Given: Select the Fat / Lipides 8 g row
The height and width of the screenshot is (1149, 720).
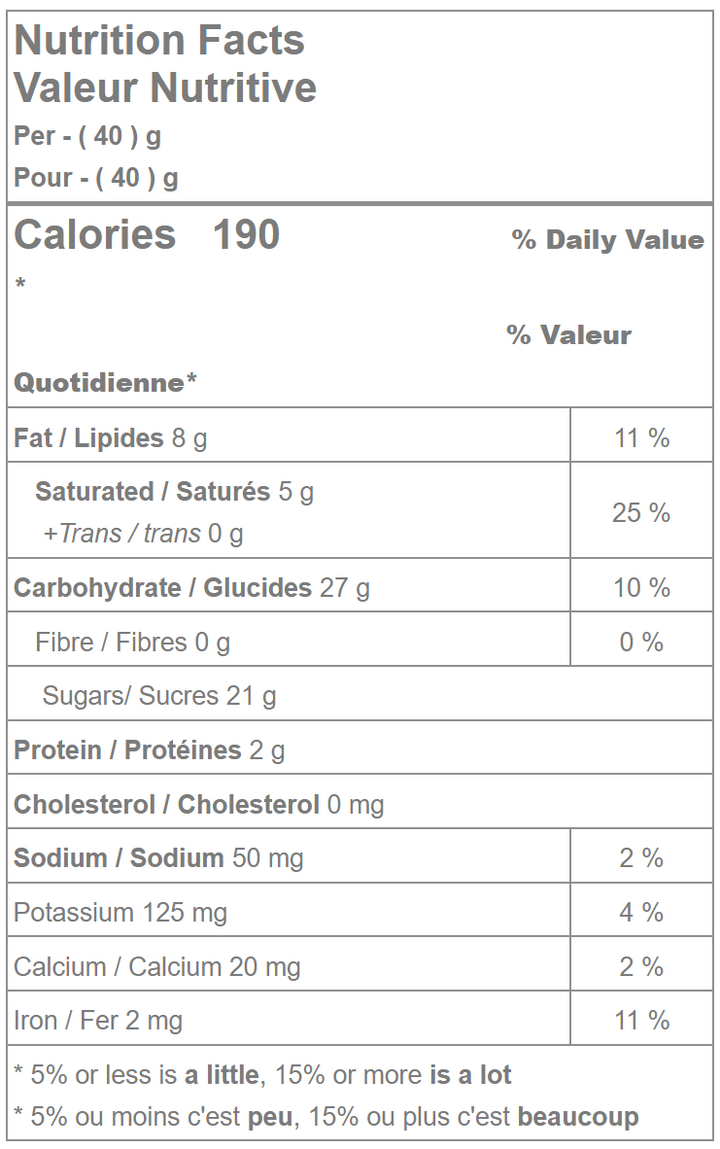Looking at the screenshot, I should (110, 438).
